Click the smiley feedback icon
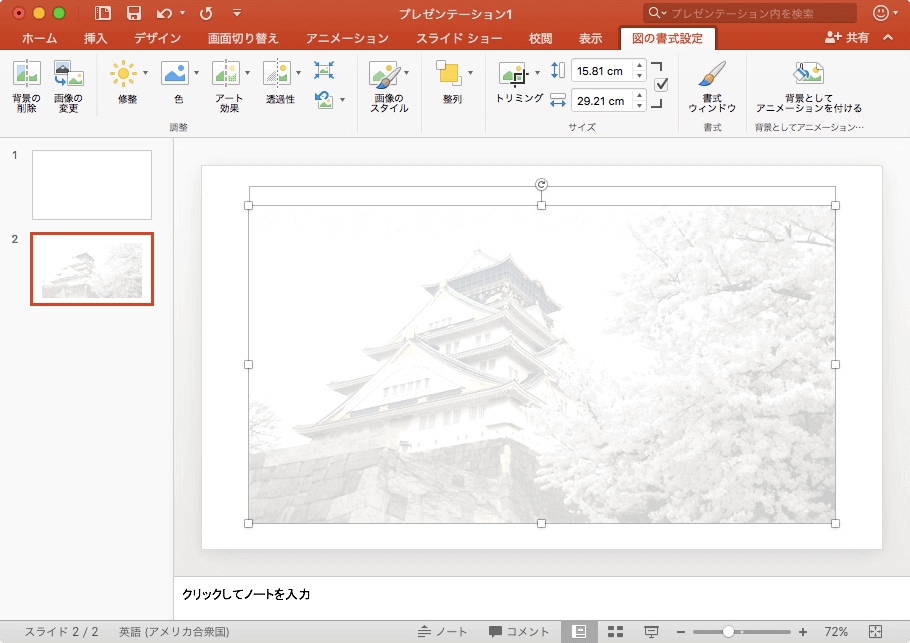 click(x=880, y=13)
